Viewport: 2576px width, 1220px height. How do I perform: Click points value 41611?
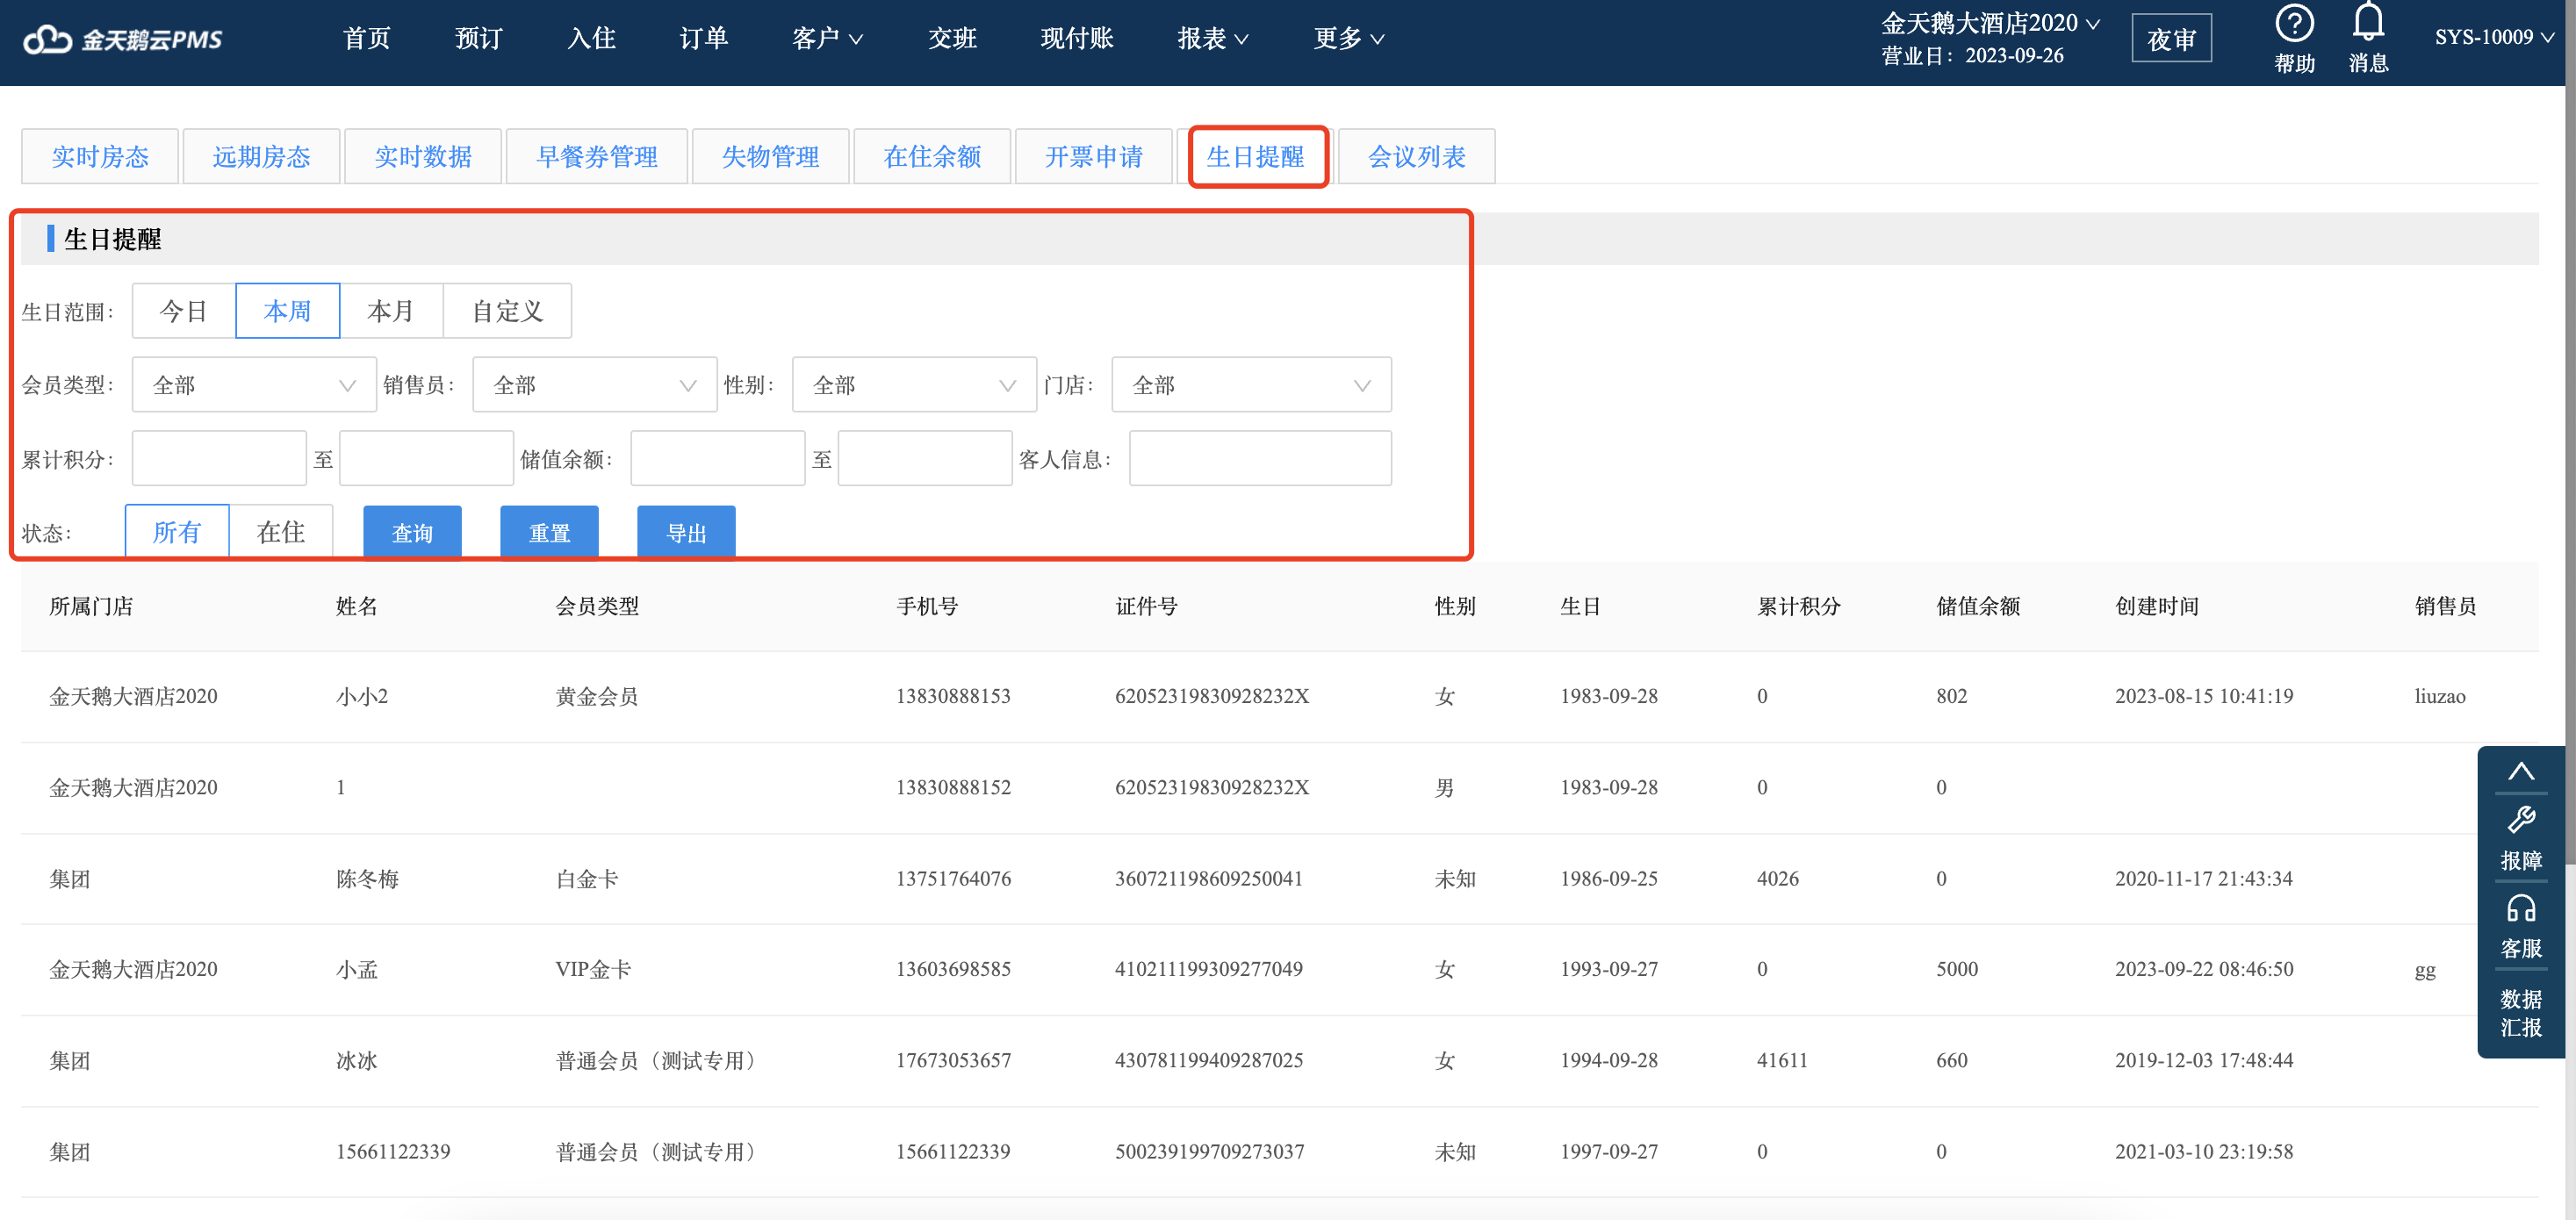click(1782, 1060)
